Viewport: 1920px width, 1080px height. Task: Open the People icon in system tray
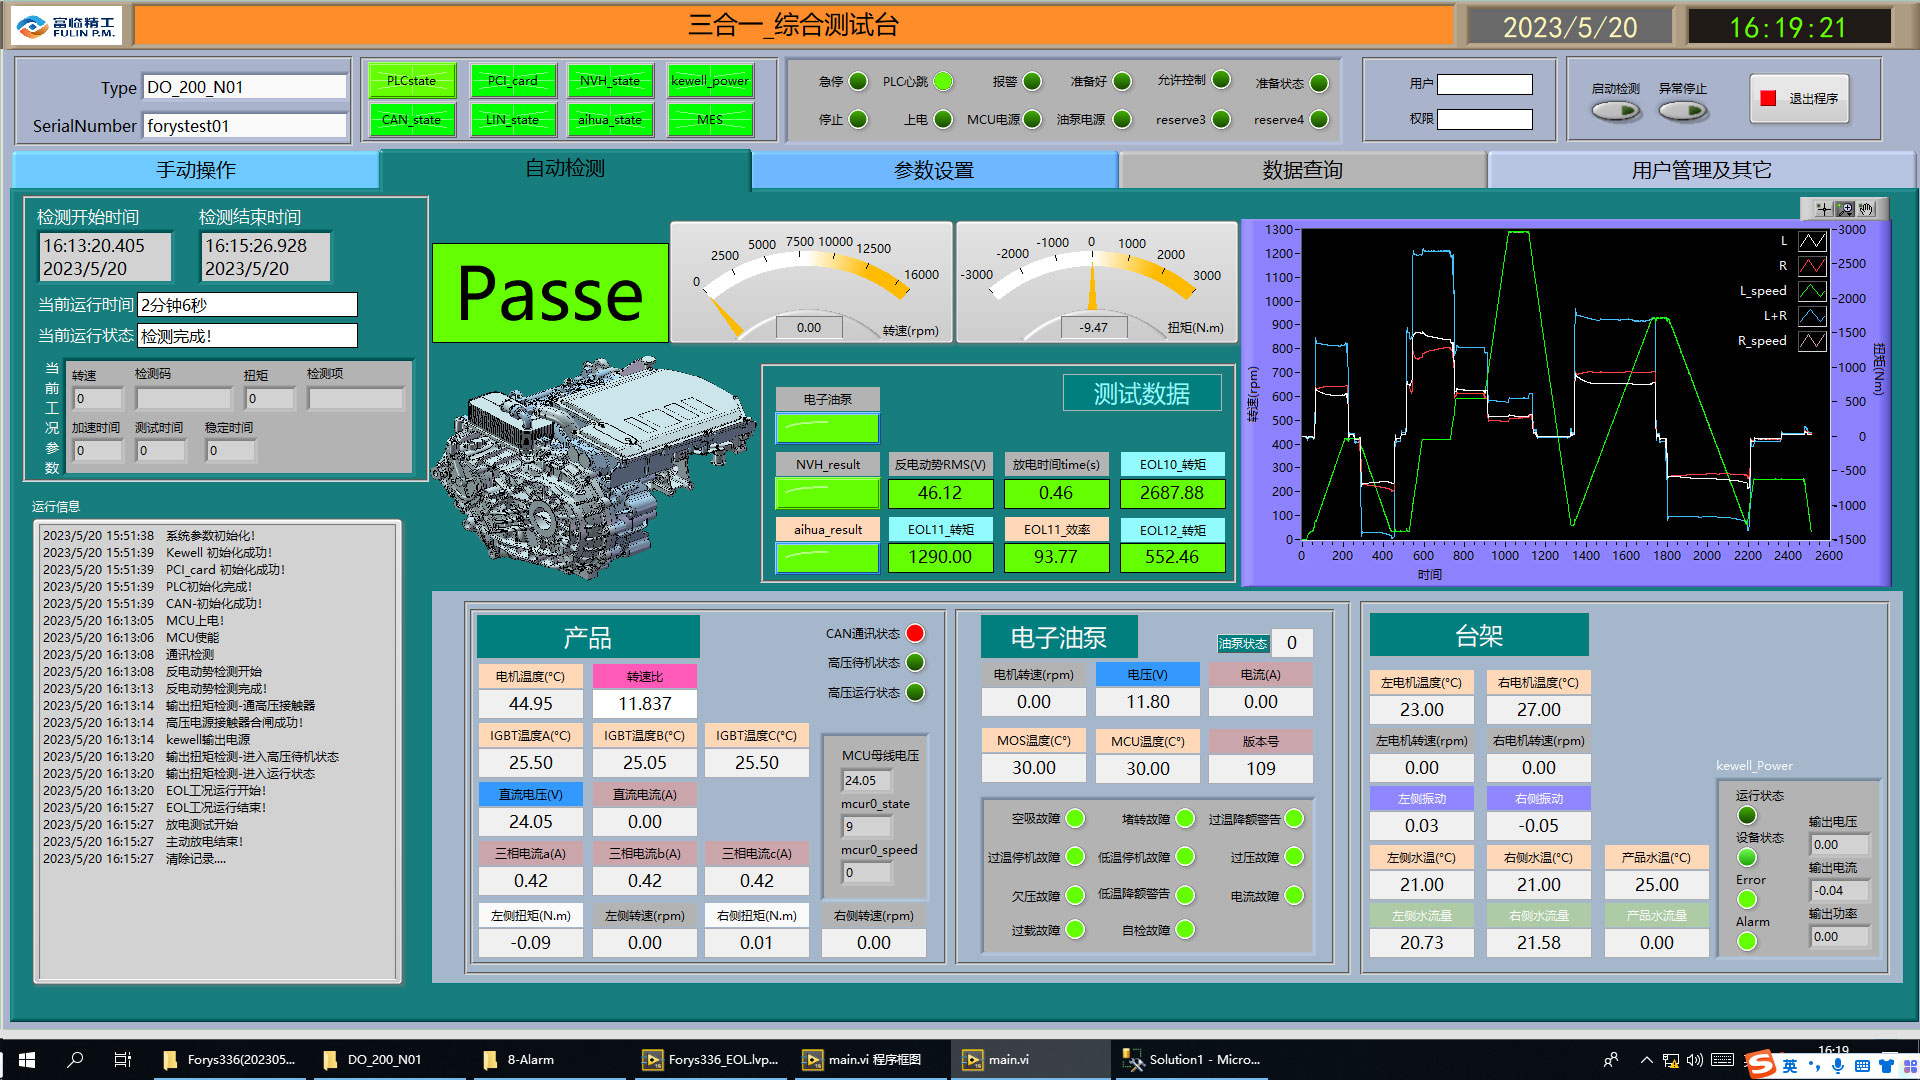point(1611,1060)
